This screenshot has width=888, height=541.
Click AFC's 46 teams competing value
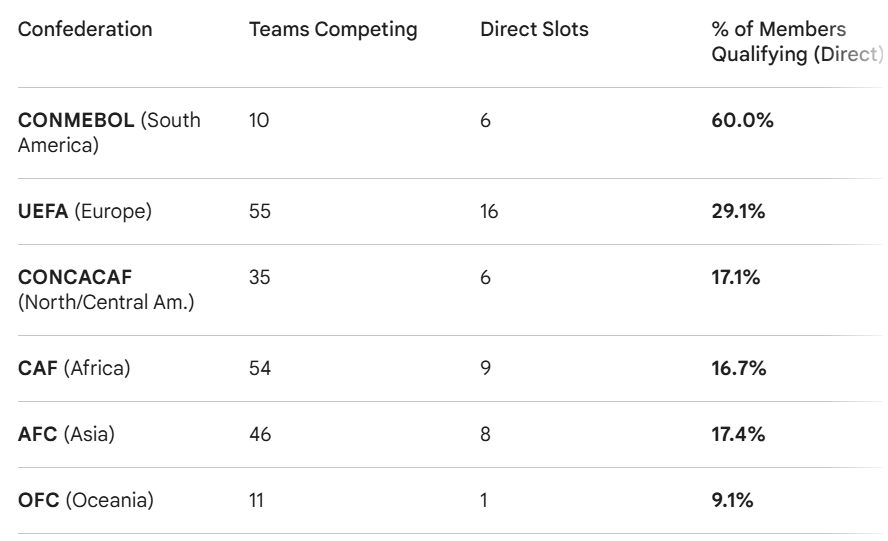coord(259,435)
